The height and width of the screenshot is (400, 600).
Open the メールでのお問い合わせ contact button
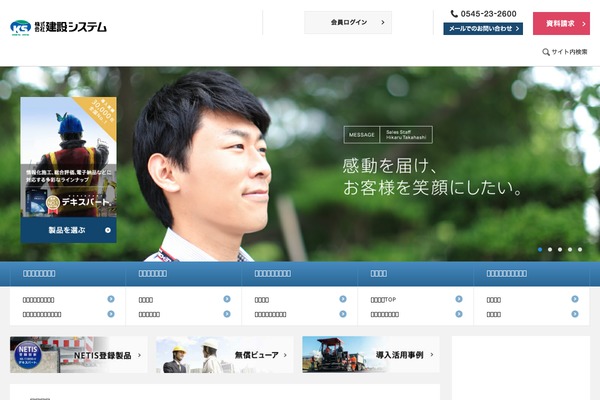tap(483, 29)
